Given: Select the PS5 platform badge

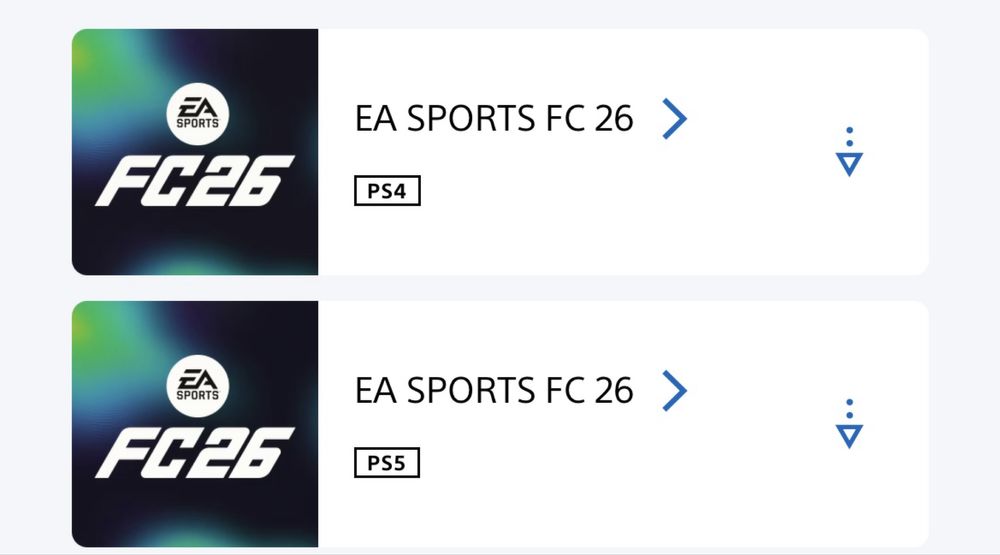Looking at the screenshot, I should coord(387,463).
